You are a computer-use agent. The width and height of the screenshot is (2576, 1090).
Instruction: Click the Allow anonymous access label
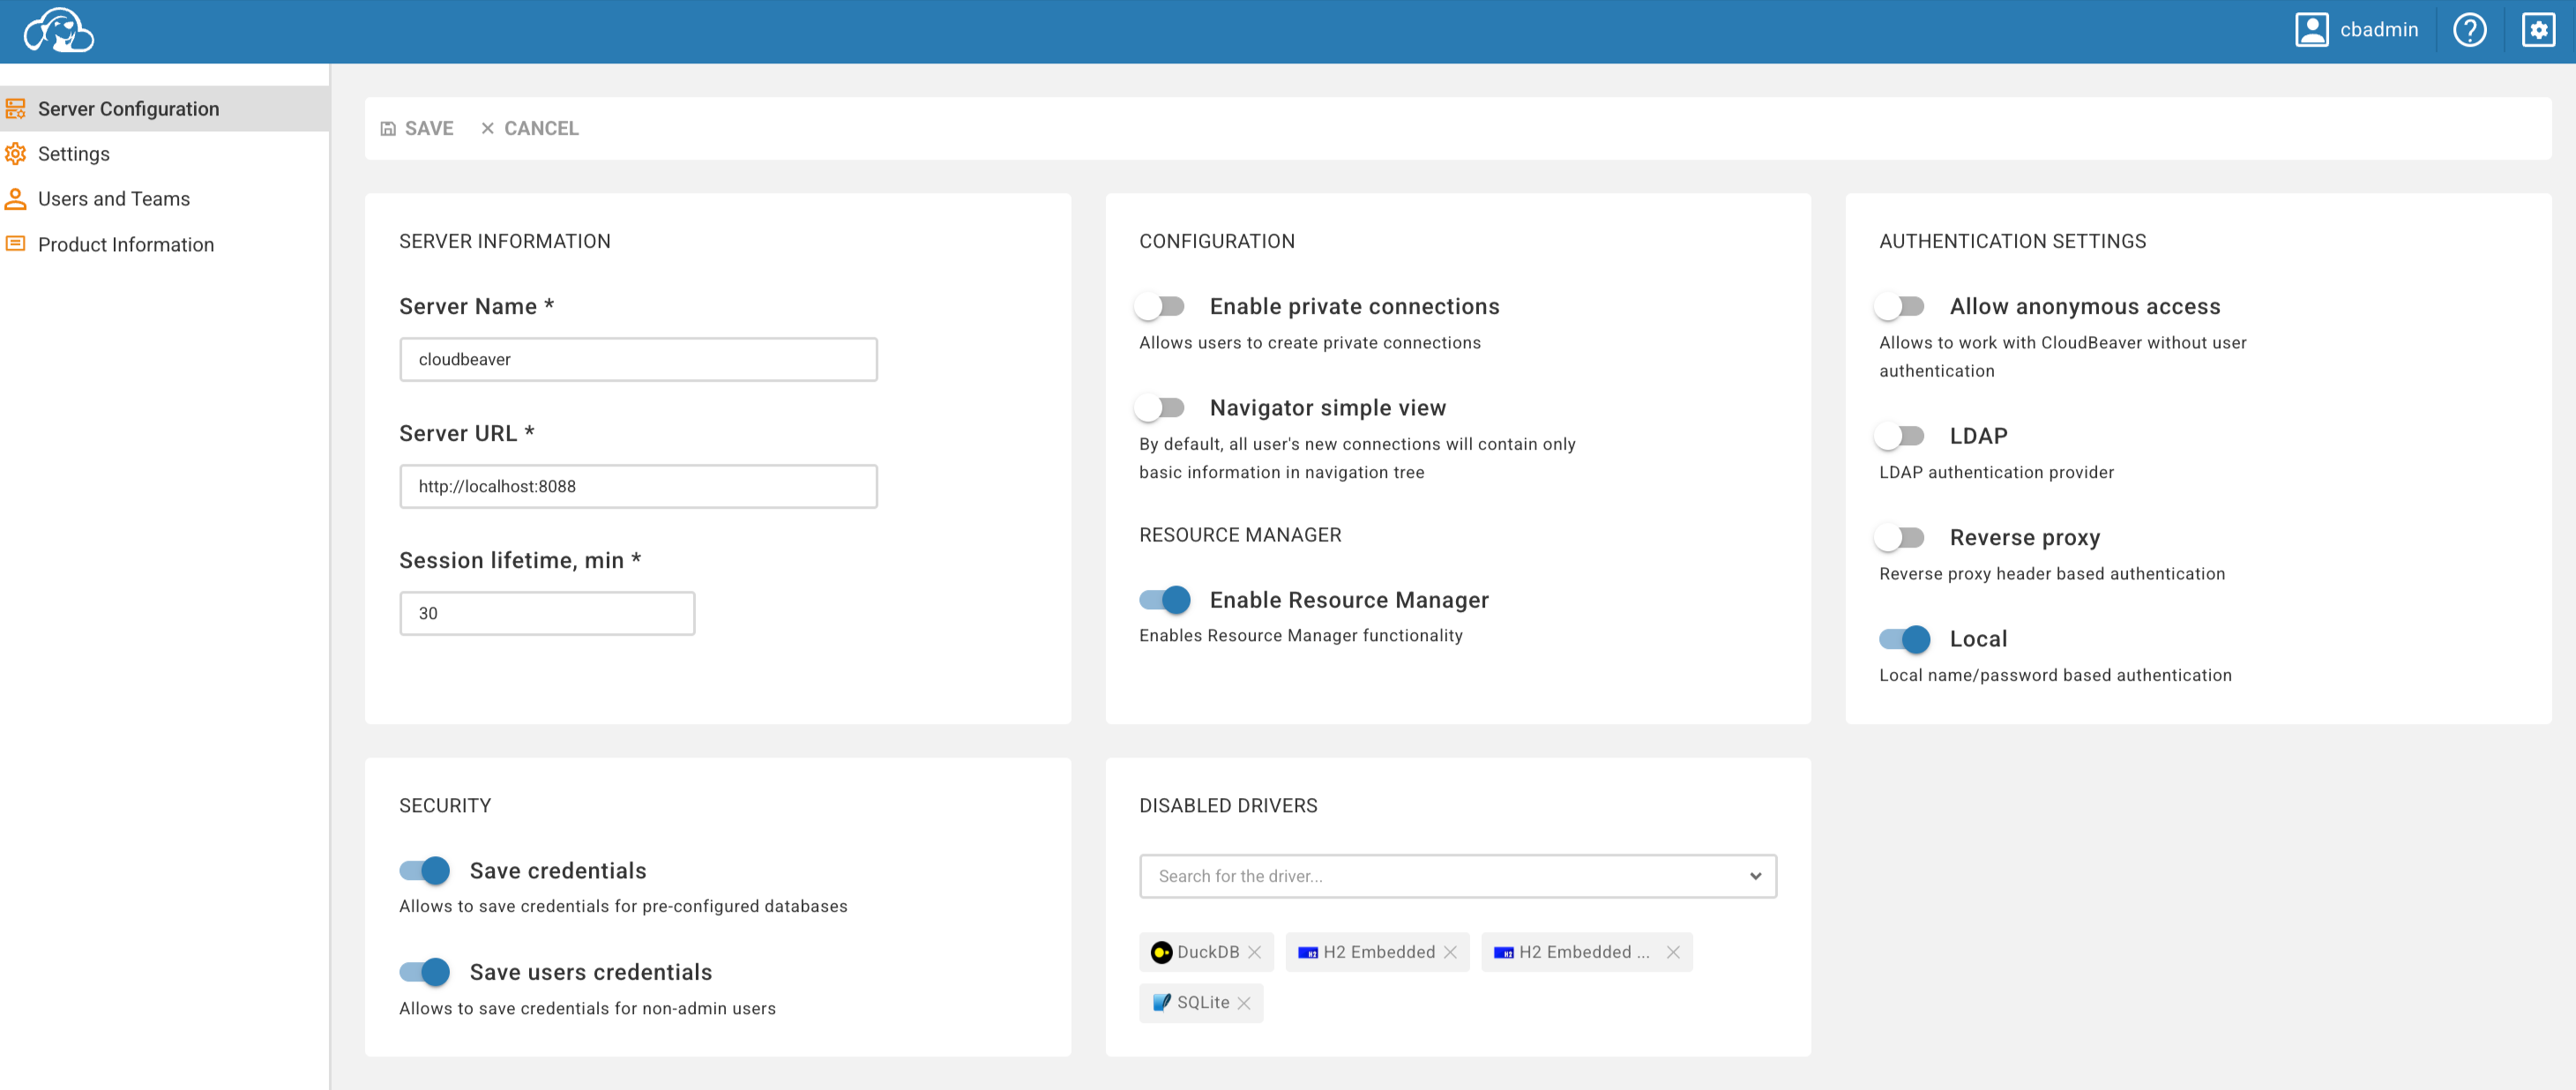2084,306
